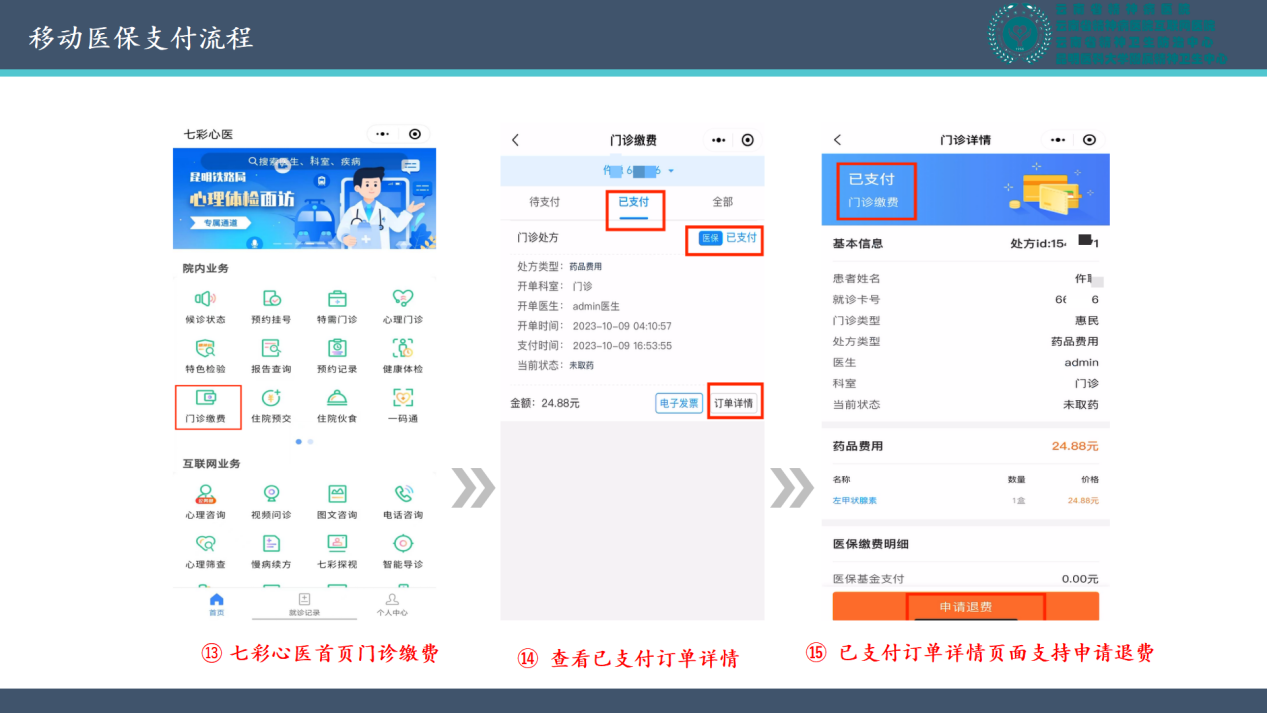Open the 一码通 universal code icon
The height and width of the screenshot is (713, 1267).
coord(402,405)
